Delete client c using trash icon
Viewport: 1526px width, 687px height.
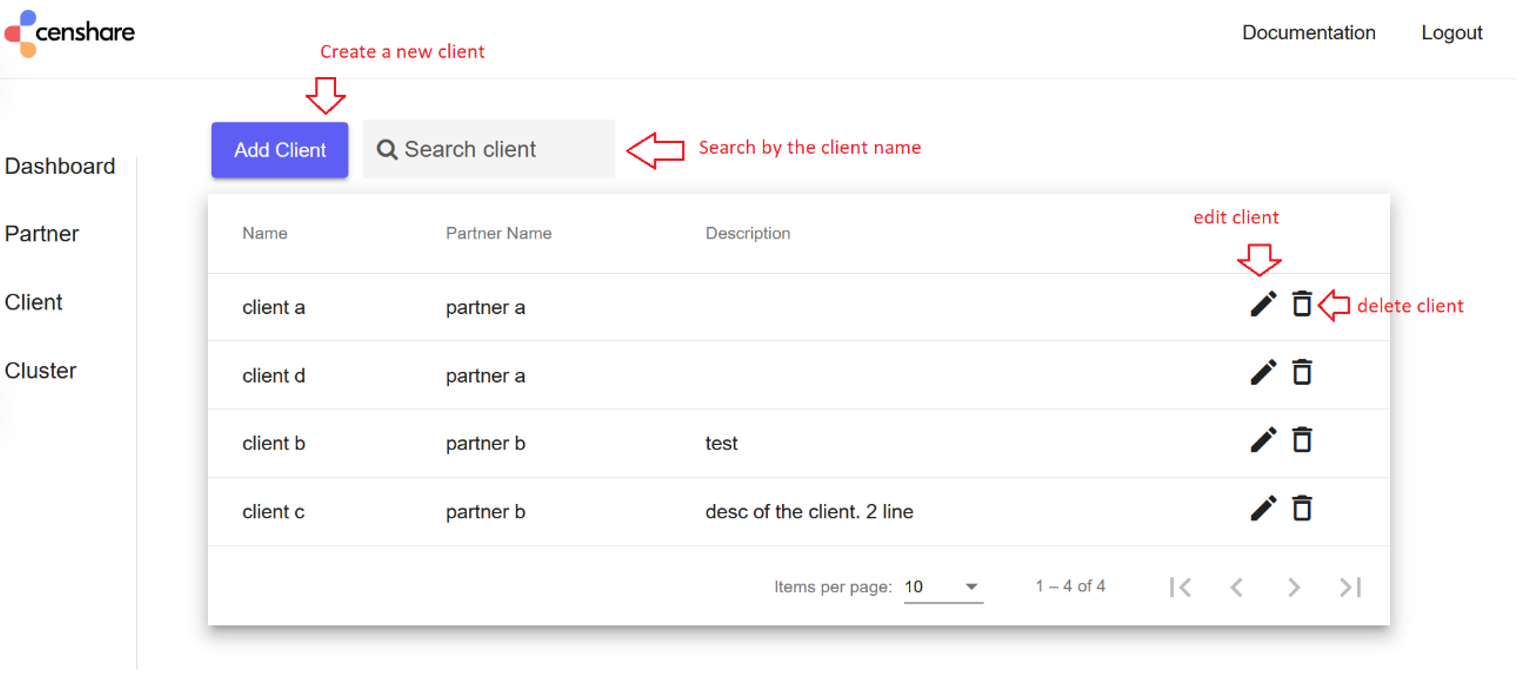click(1301, 509)
